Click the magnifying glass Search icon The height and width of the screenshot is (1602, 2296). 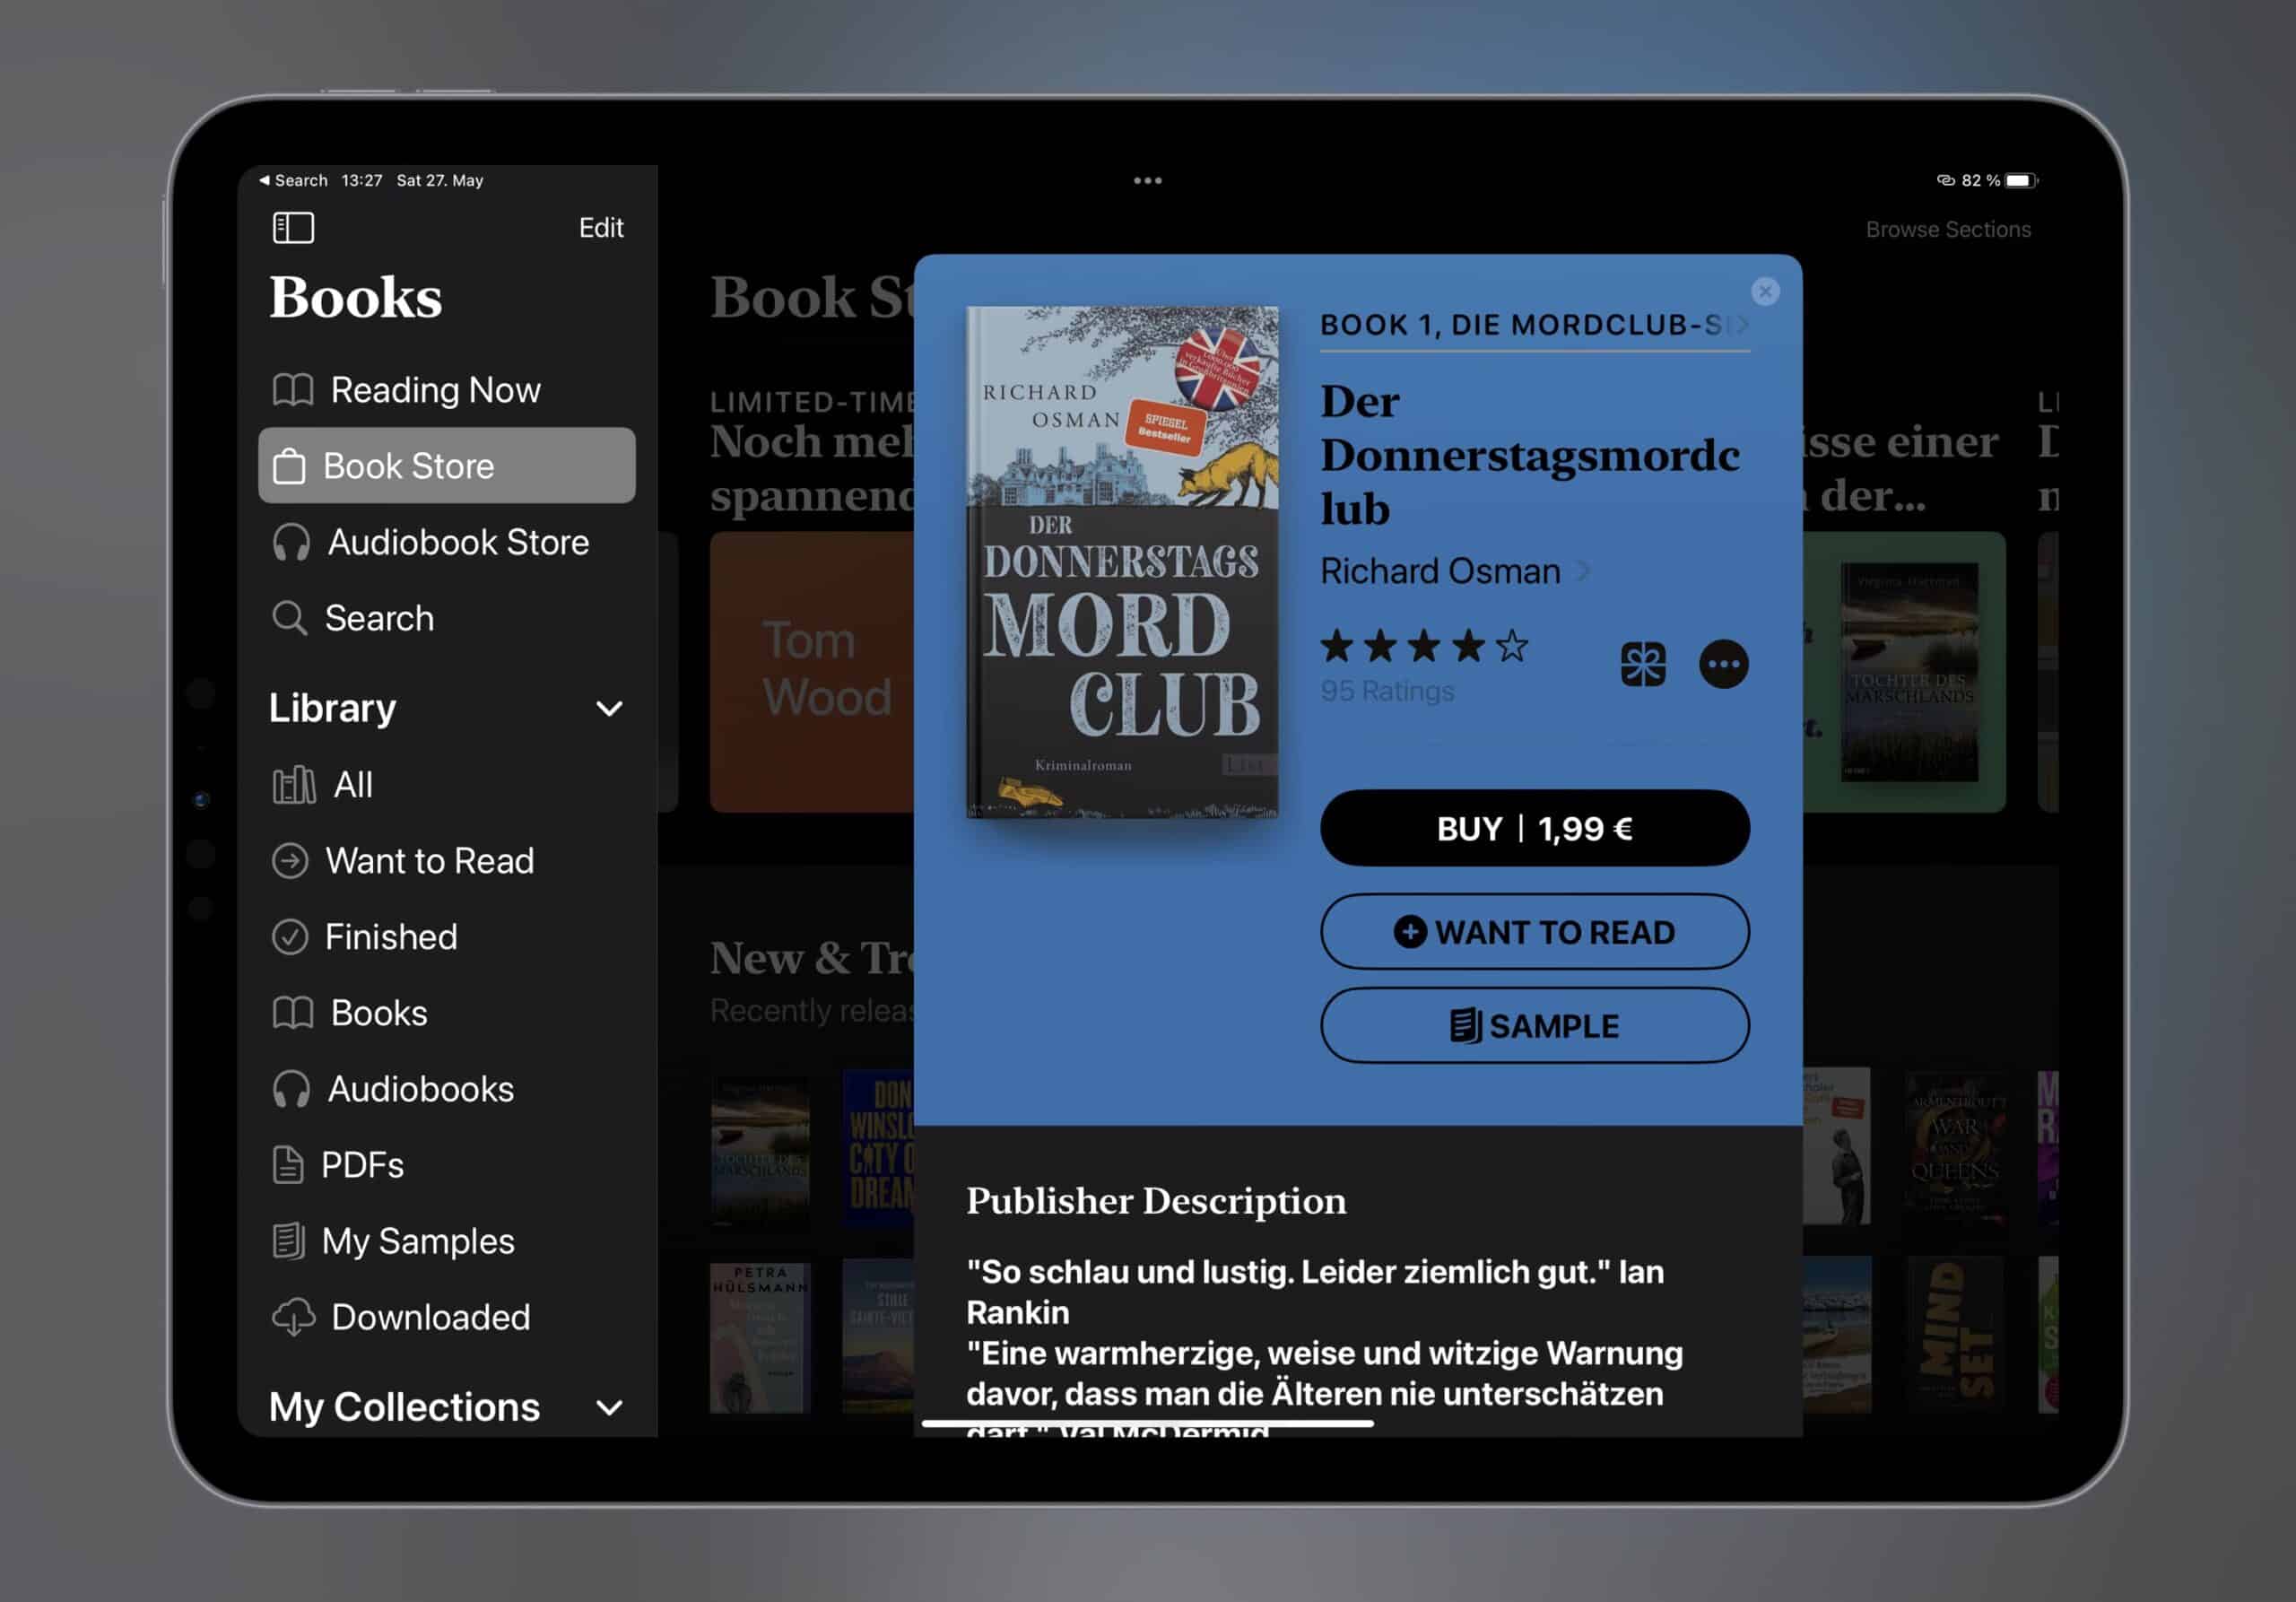tap(290, 618)
